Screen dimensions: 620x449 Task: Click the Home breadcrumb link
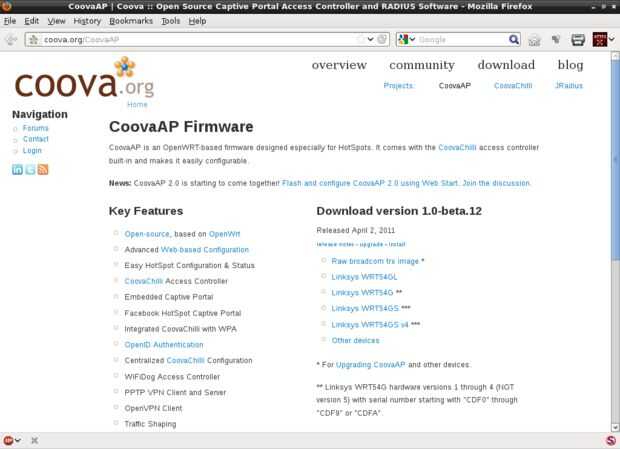click(x=137, y=104)
